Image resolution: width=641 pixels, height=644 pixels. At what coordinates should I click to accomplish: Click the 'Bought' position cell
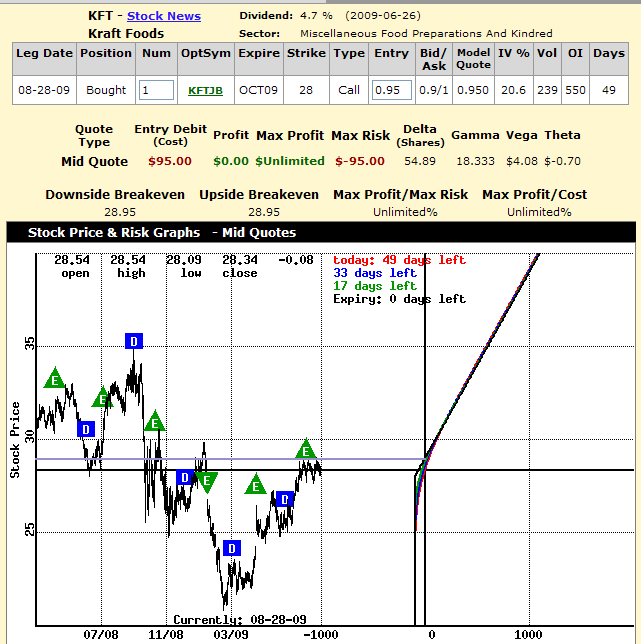pos(106,90)
